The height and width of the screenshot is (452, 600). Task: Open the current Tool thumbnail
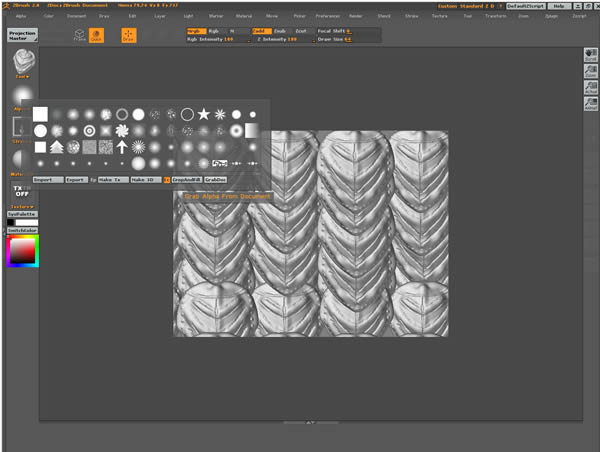click(x=24, y=63)
